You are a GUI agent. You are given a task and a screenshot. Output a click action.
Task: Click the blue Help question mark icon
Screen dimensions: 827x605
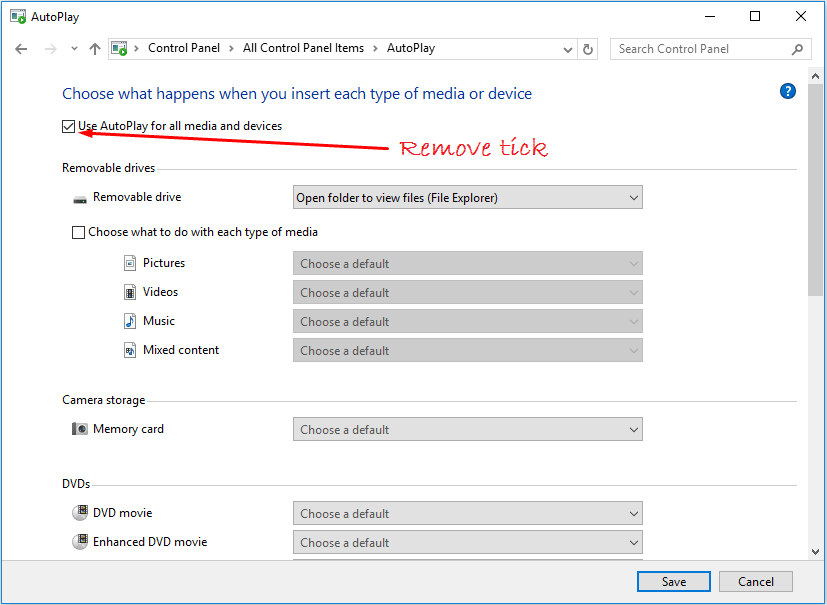787,91
